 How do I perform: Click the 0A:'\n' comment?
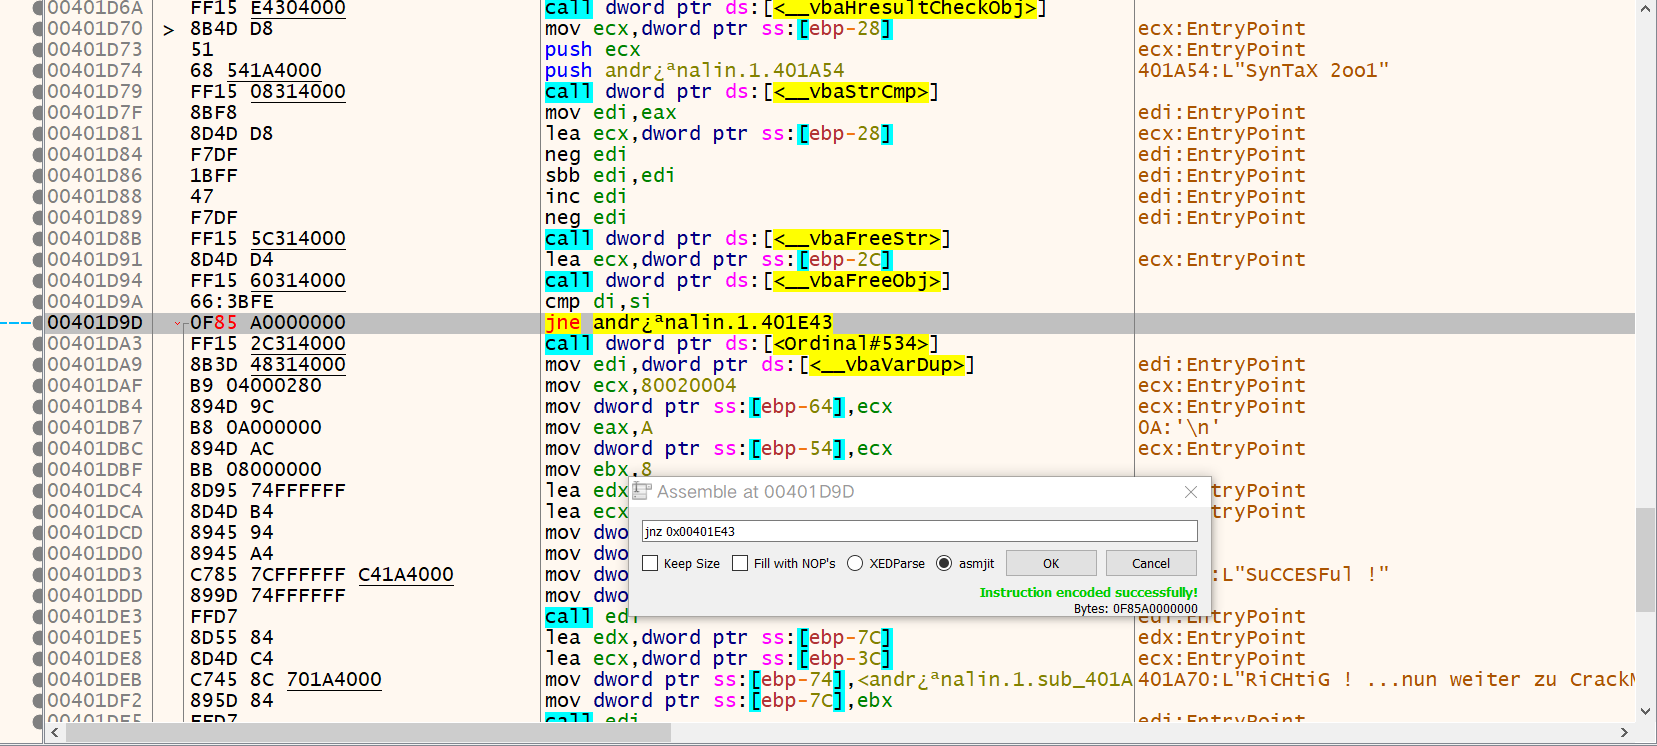point(1179,428)
